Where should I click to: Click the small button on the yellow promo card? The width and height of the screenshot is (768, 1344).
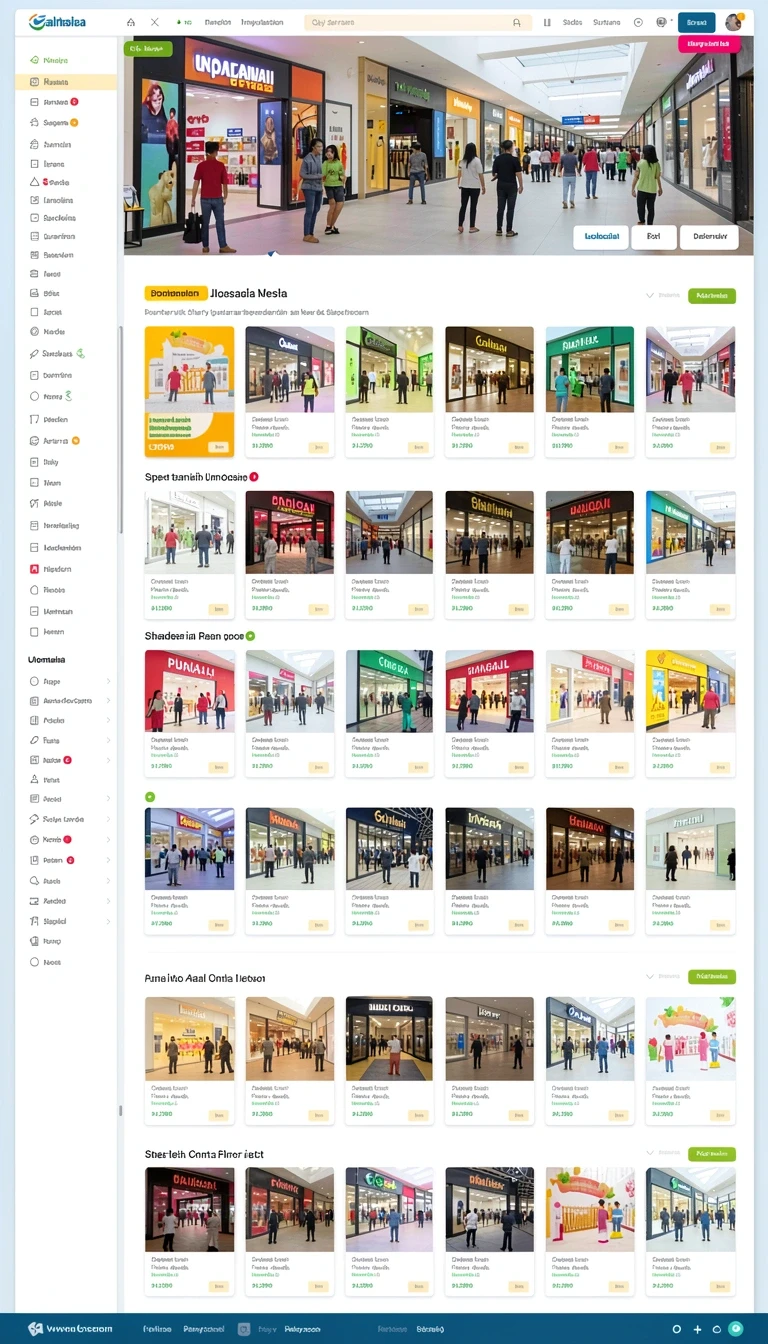[x=218, y=447]
